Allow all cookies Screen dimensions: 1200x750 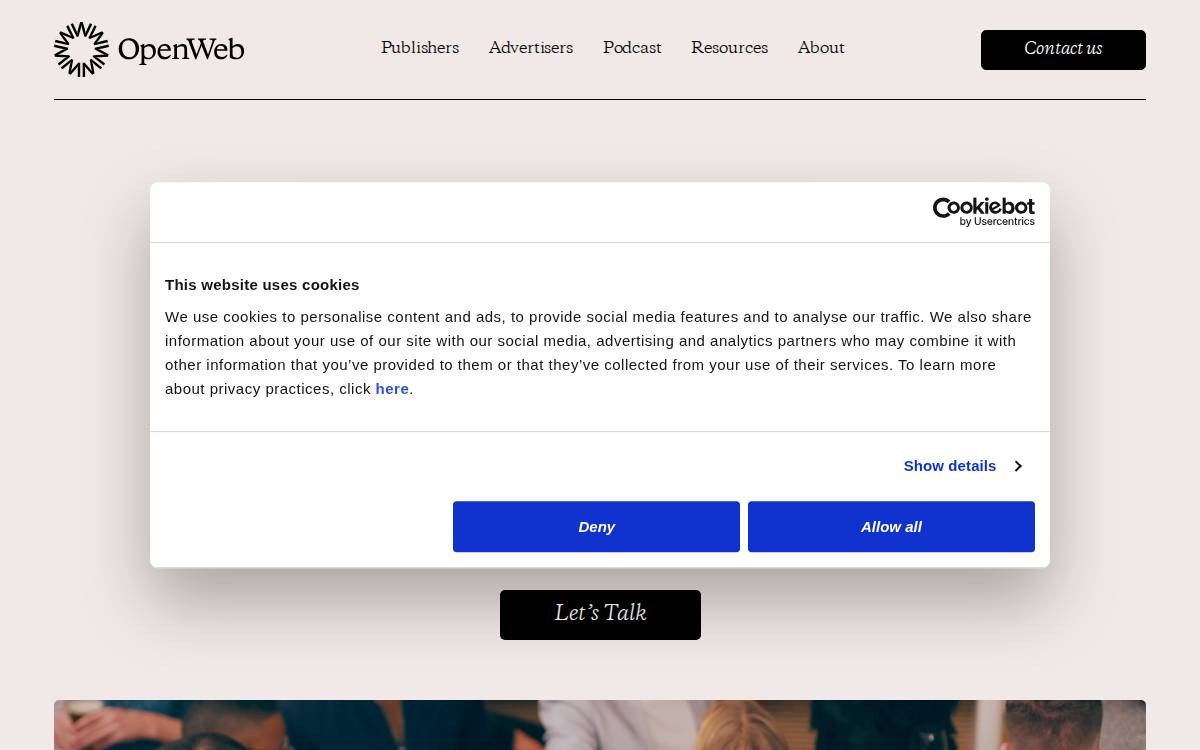coord(891,527)
